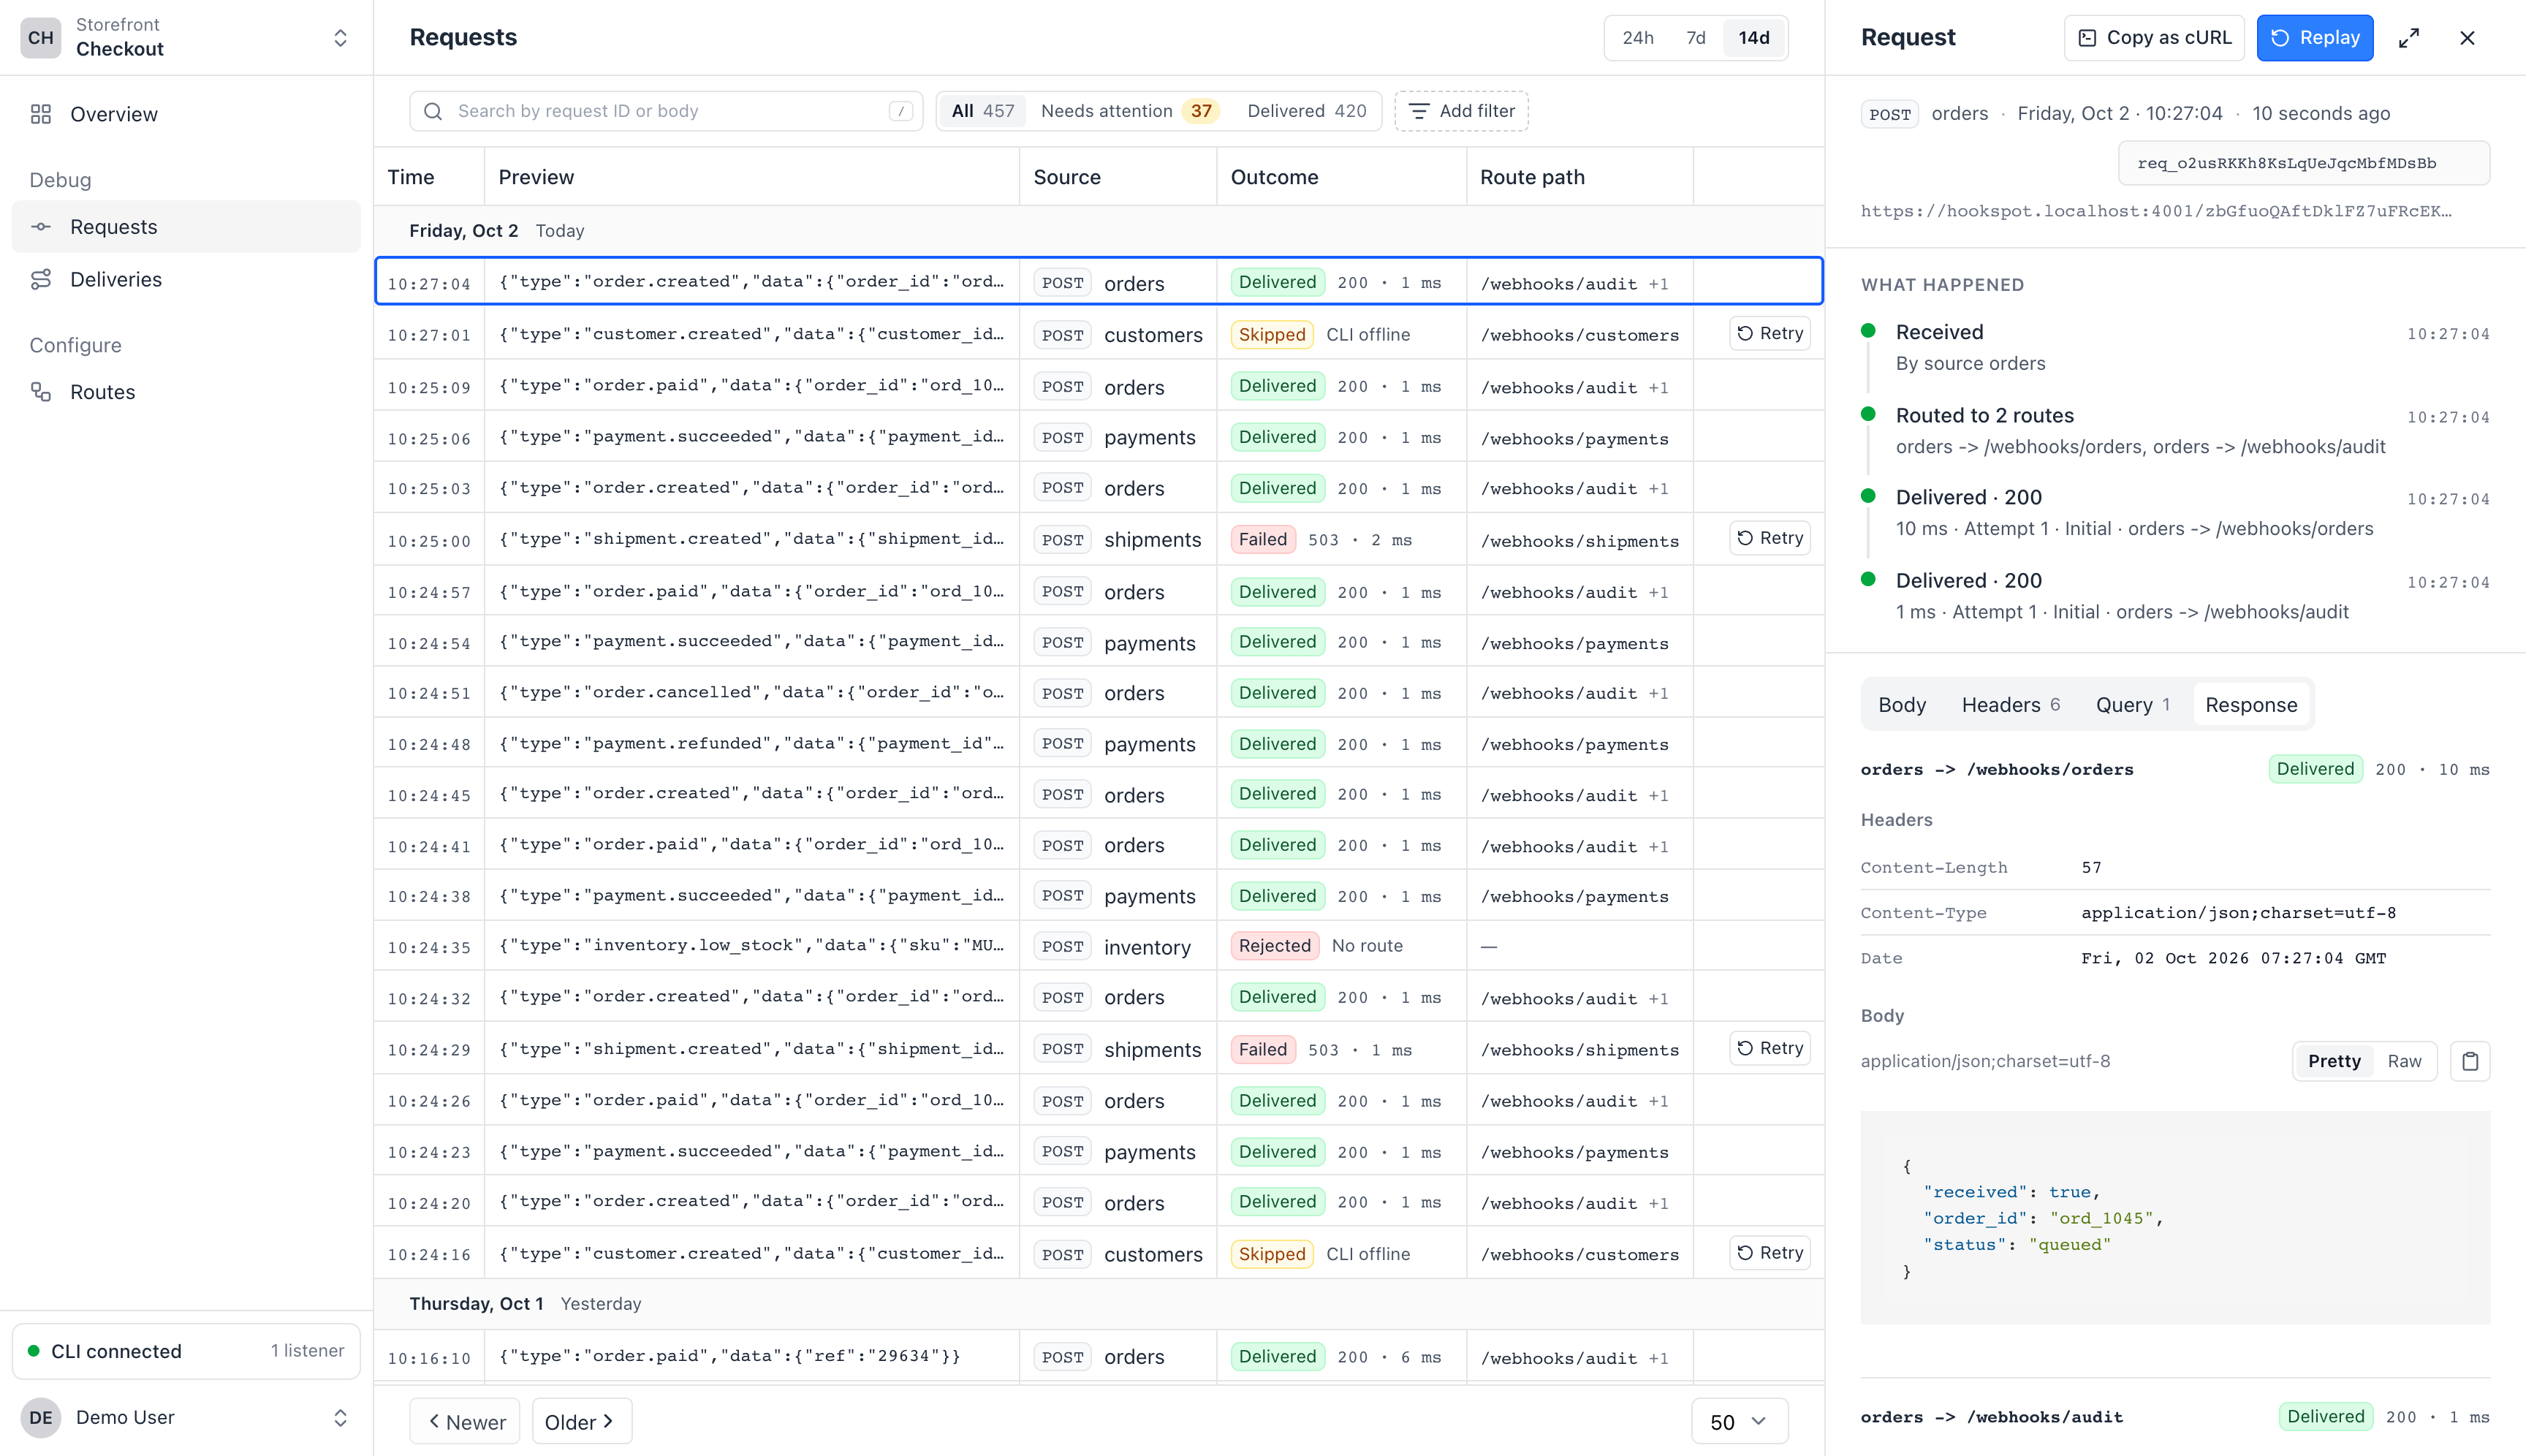Open the Routes configuration page
The height and width of the screenshot is (1456, 2526).
pyautogui.click(x=186, y=392)
